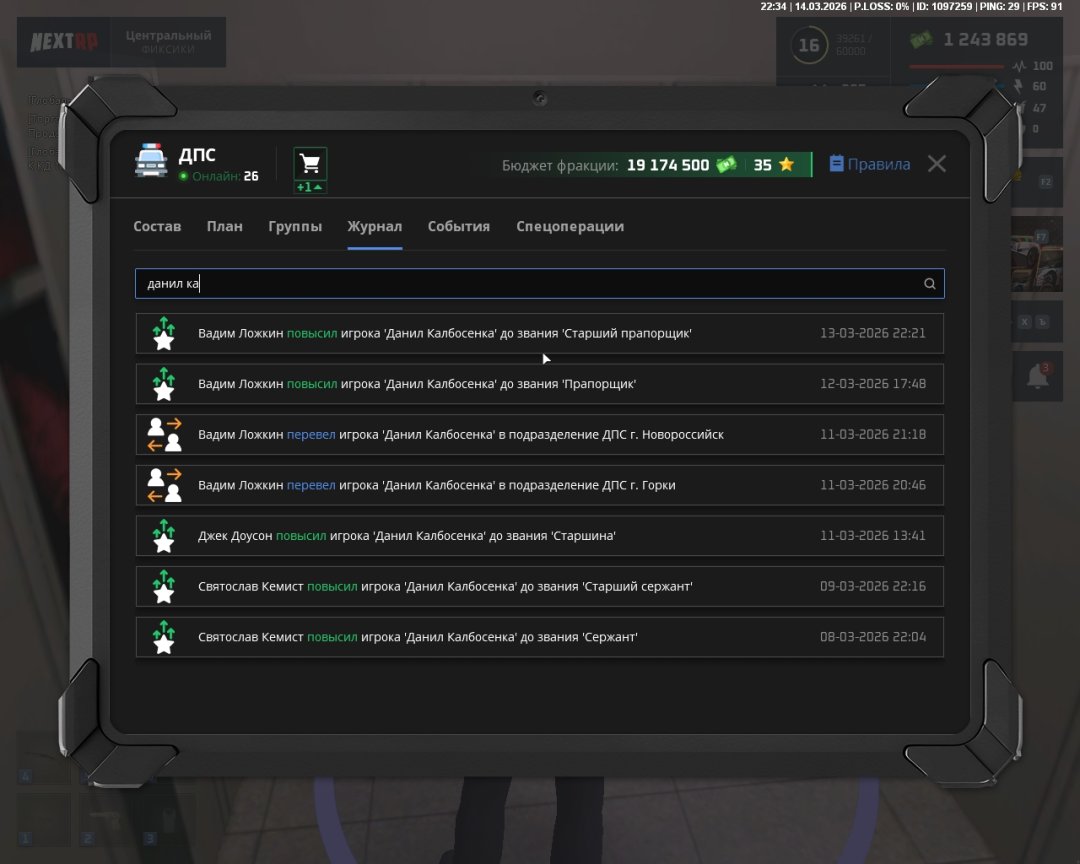Select the 'Прапорщик' promotion log entry
Image resolution: width=1080 pixels, height=864 pixels.
click(x=539, y=384)
